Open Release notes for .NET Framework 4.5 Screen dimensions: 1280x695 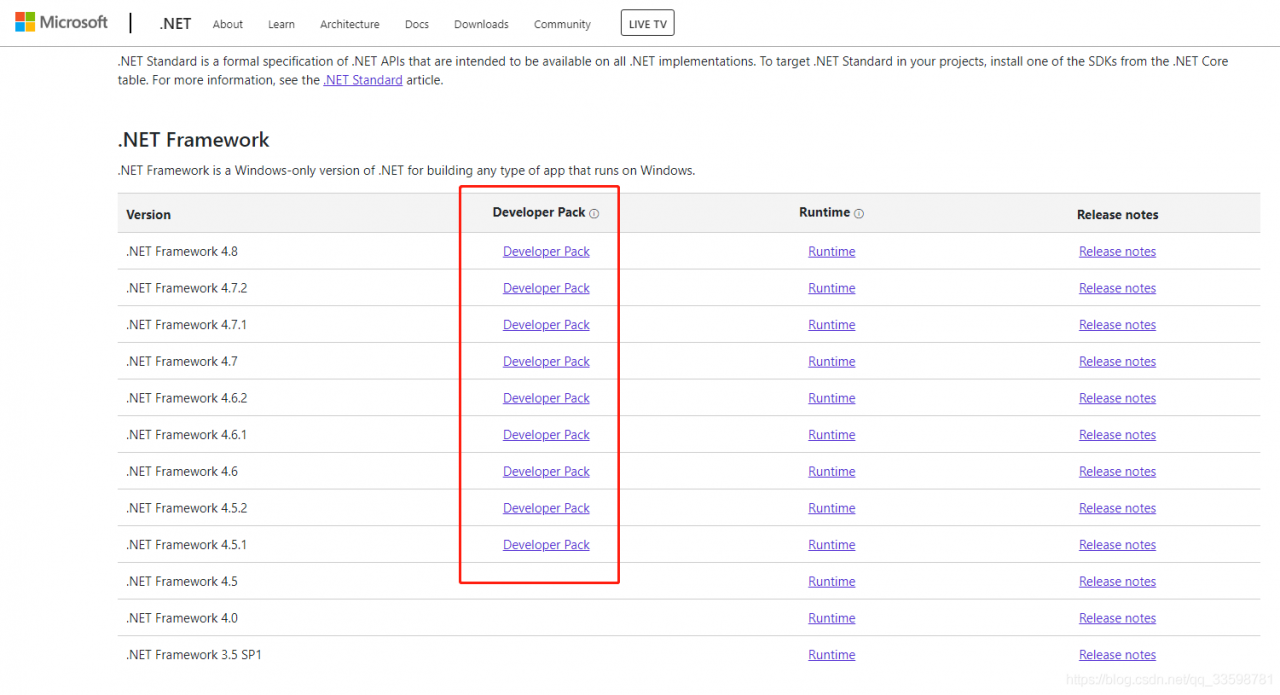[1117, 582]
